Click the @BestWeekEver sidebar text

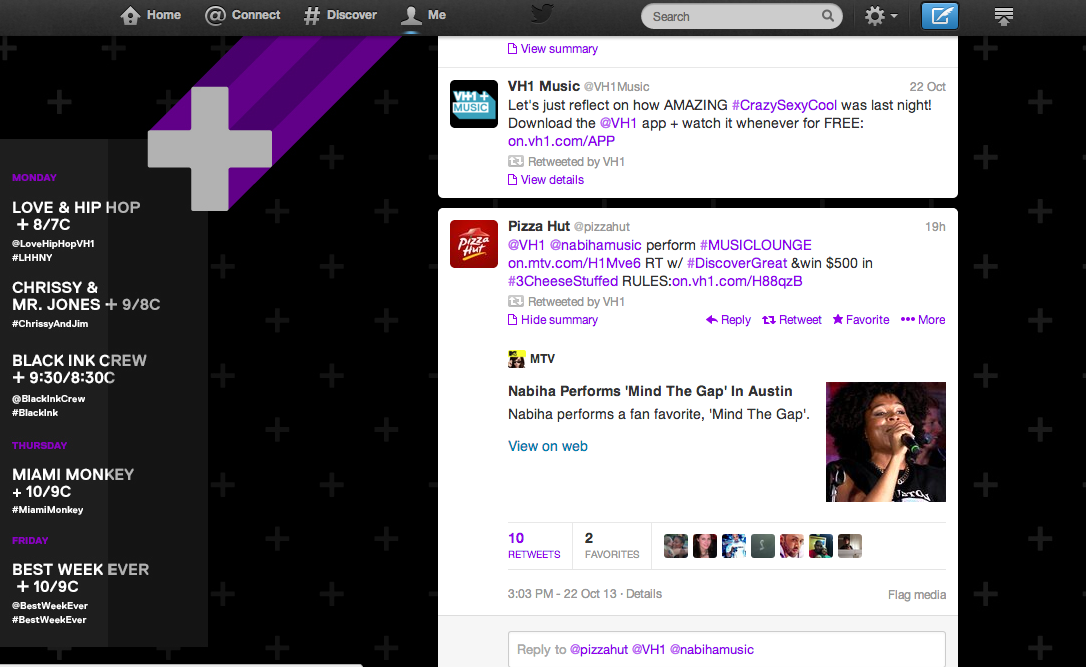50,605
